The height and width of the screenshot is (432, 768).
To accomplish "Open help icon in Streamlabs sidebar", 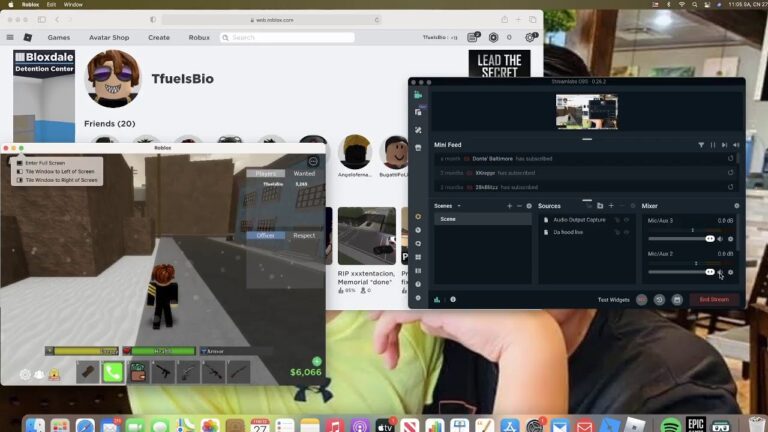I will click(418, 284).
